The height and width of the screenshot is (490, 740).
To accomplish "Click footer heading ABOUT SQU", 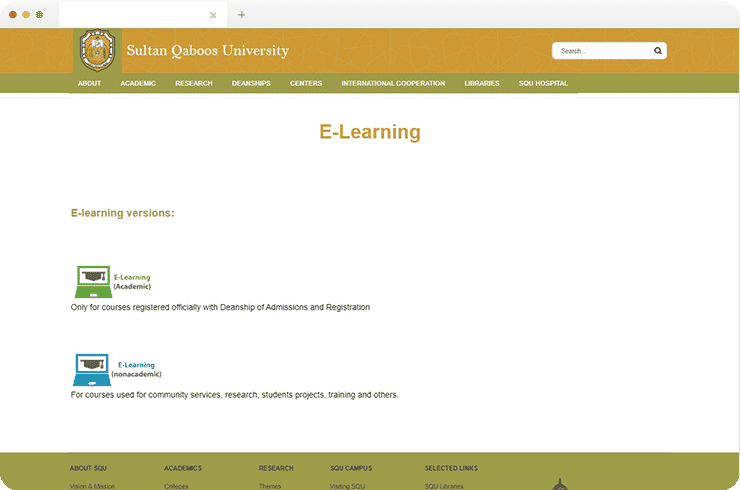I will (x=88, y=468).
